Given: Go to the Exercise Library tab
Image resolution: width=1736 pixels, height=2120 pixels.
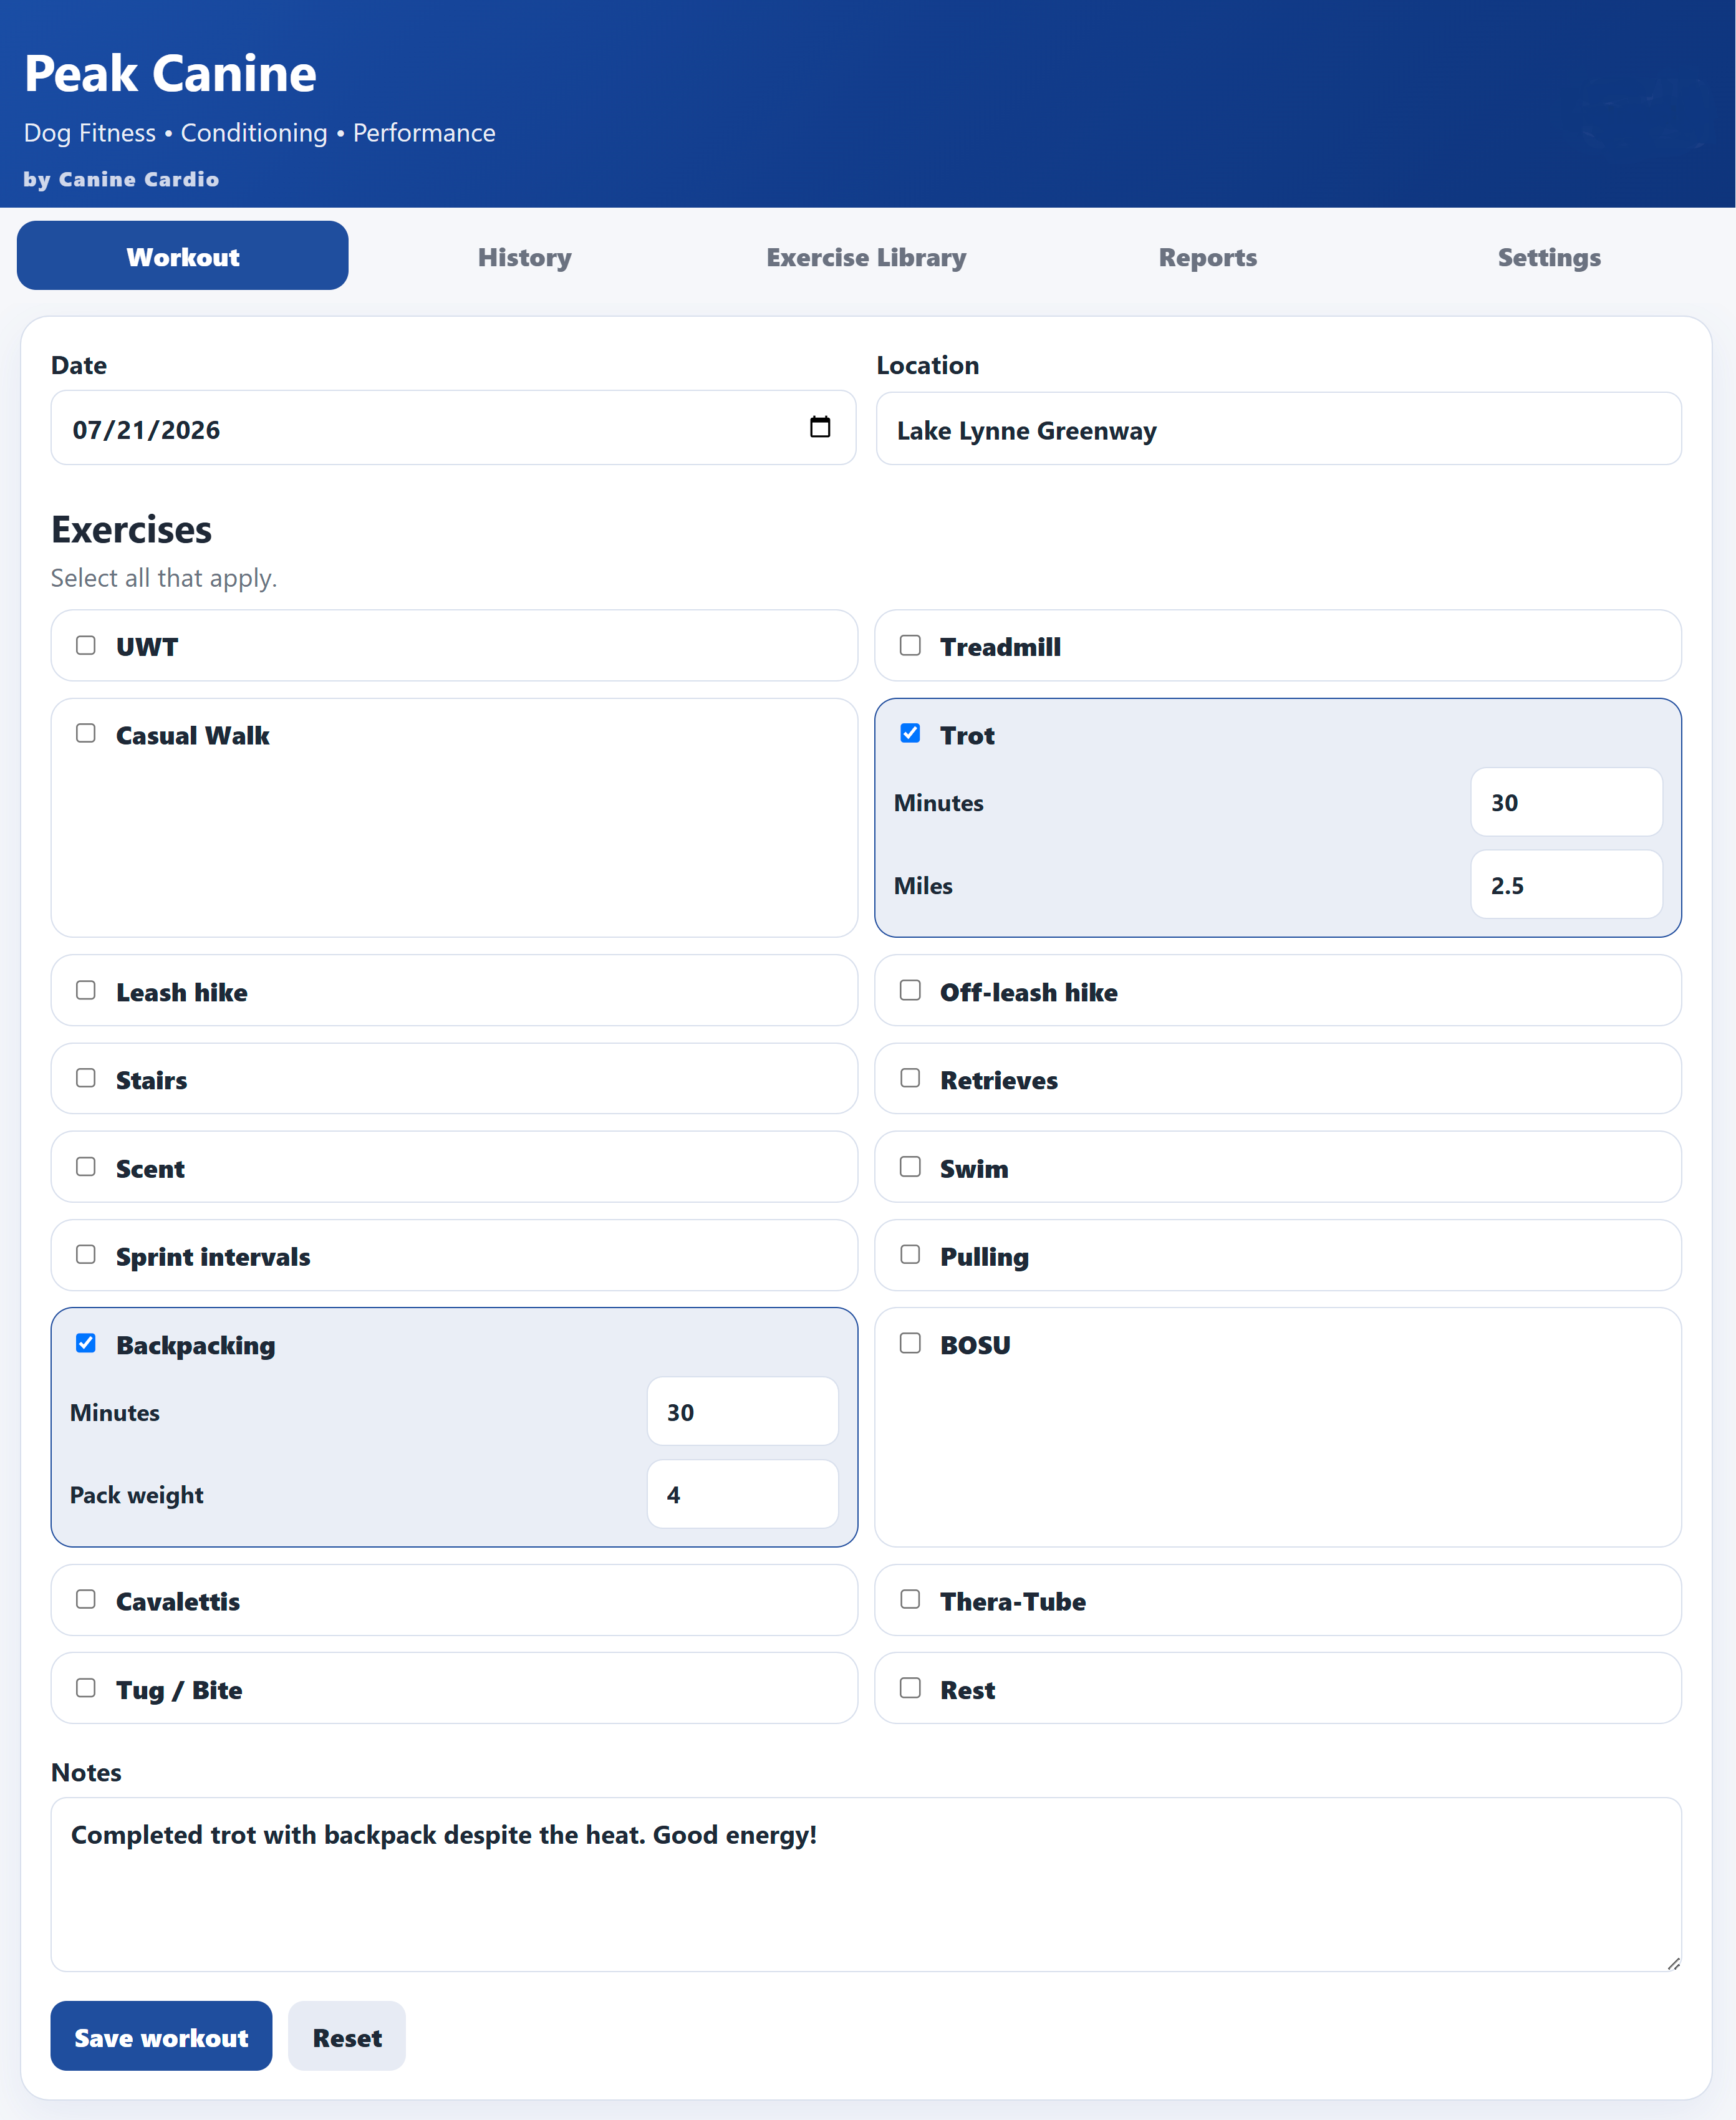Looking at the screenshot, I should (866, 256).
